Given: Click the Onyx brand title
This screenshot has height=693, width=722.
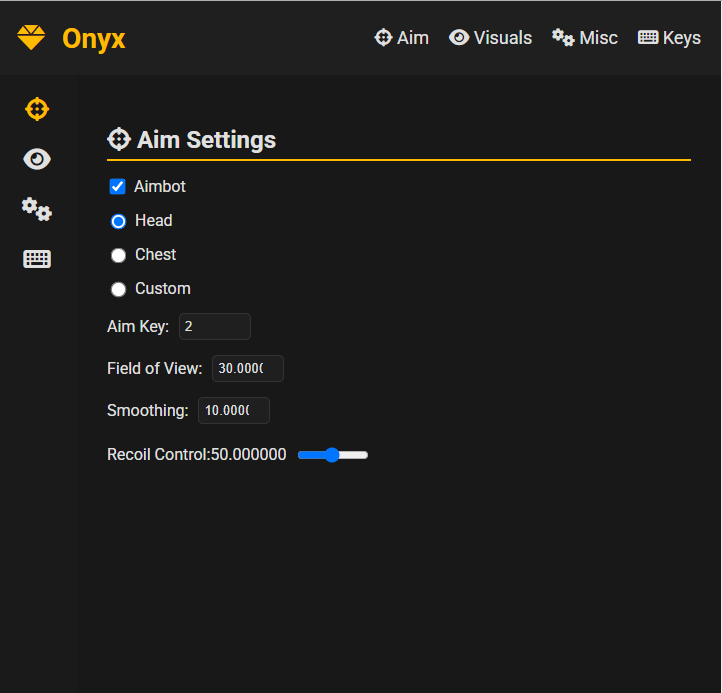Looking at the screenshot, I should 93,39.
